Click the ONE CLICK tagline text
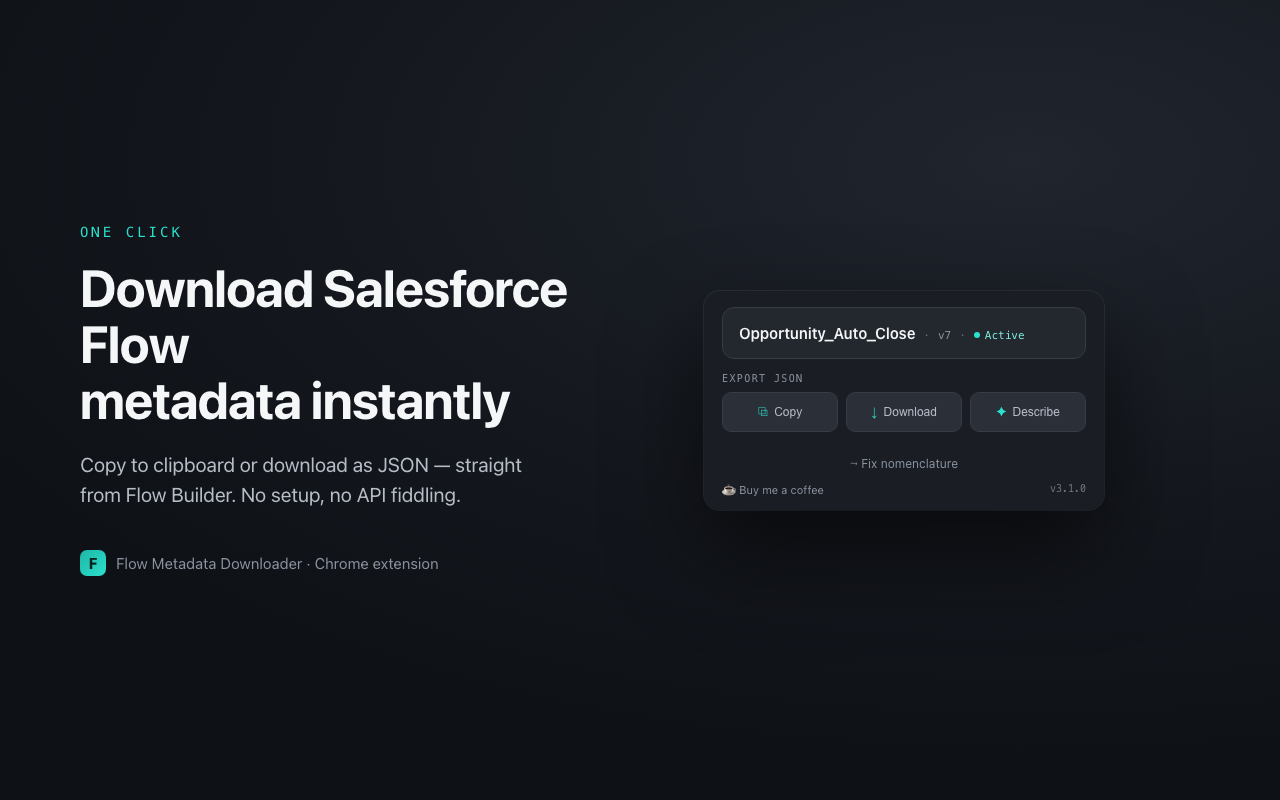Image resolution: width=1280 pixels, height=800 pixels. tap(131, 232)
